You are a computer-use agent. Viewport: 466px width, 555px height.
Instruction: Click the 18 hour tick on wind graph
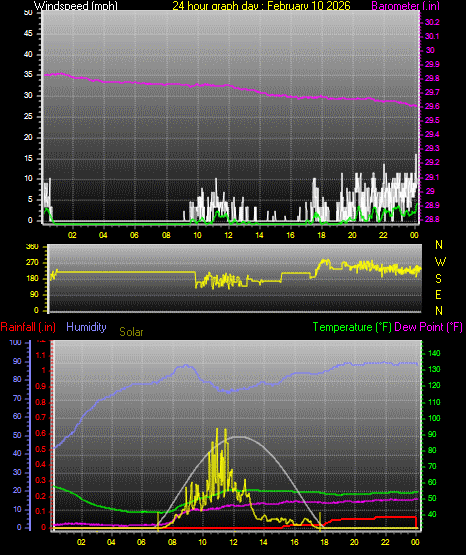click(321, 235)
